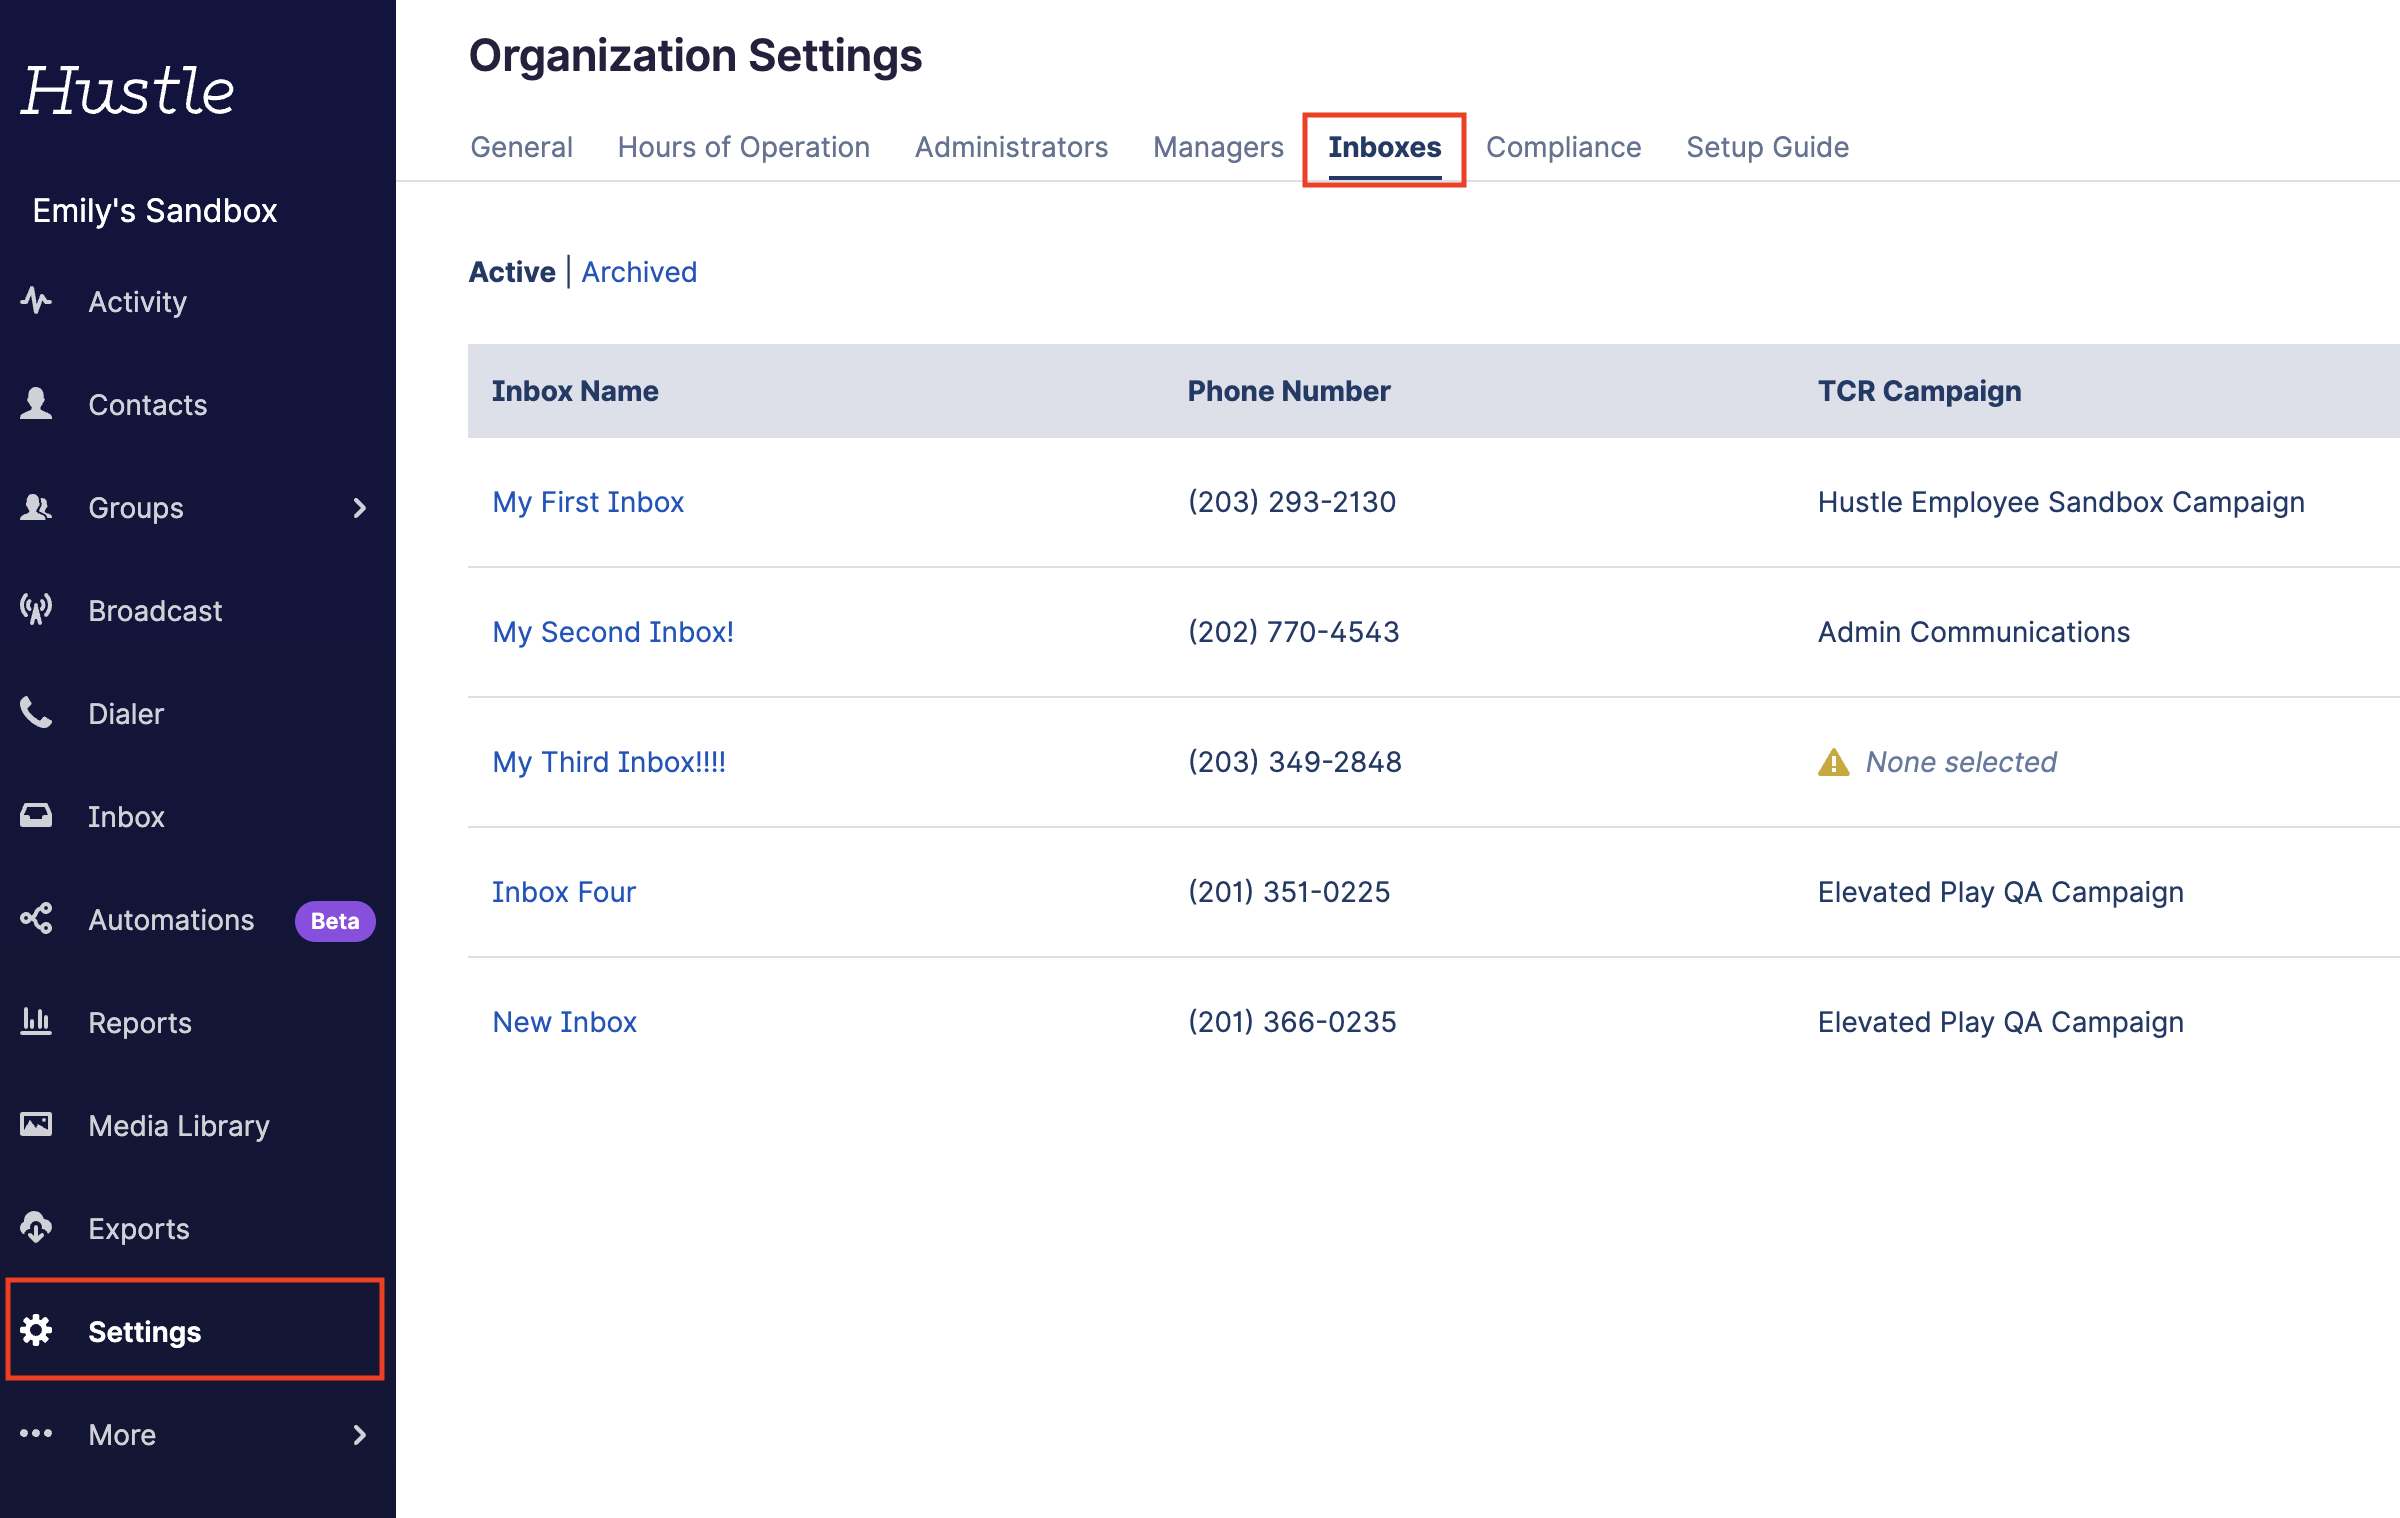Click the Settings gear icon
2400x1518 pixels.
(x=36, y=1331)
